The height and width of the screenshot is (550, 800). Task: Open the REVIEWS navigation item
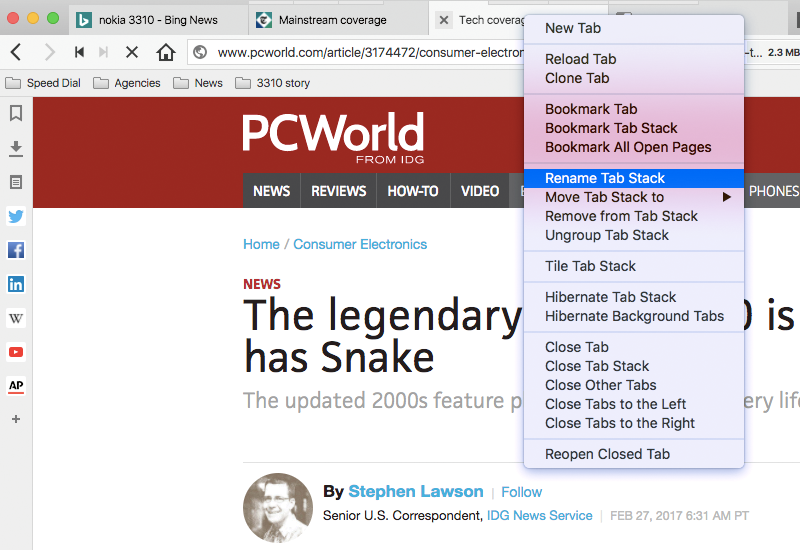339,191
